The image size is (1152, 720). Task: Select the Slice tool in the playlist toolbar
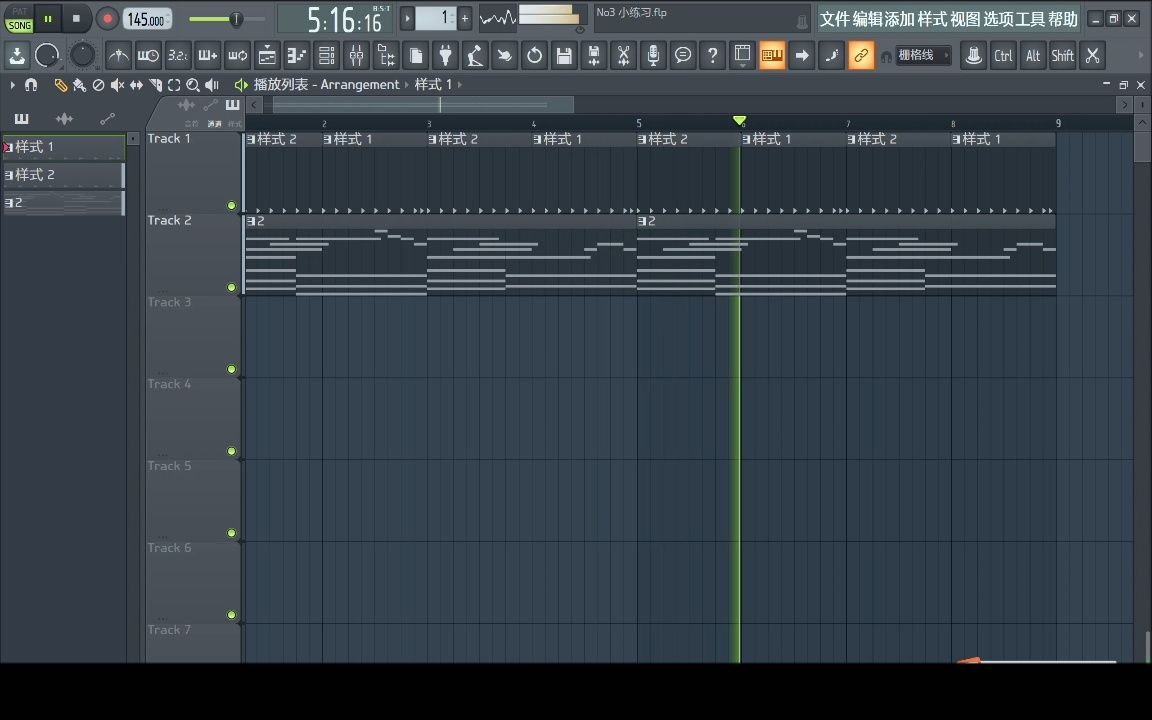tap(156, 84)
